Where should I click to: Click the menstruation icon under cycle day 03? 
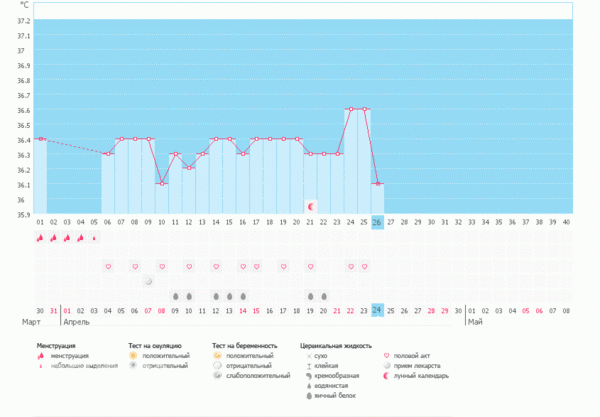(x=67, y=238)
